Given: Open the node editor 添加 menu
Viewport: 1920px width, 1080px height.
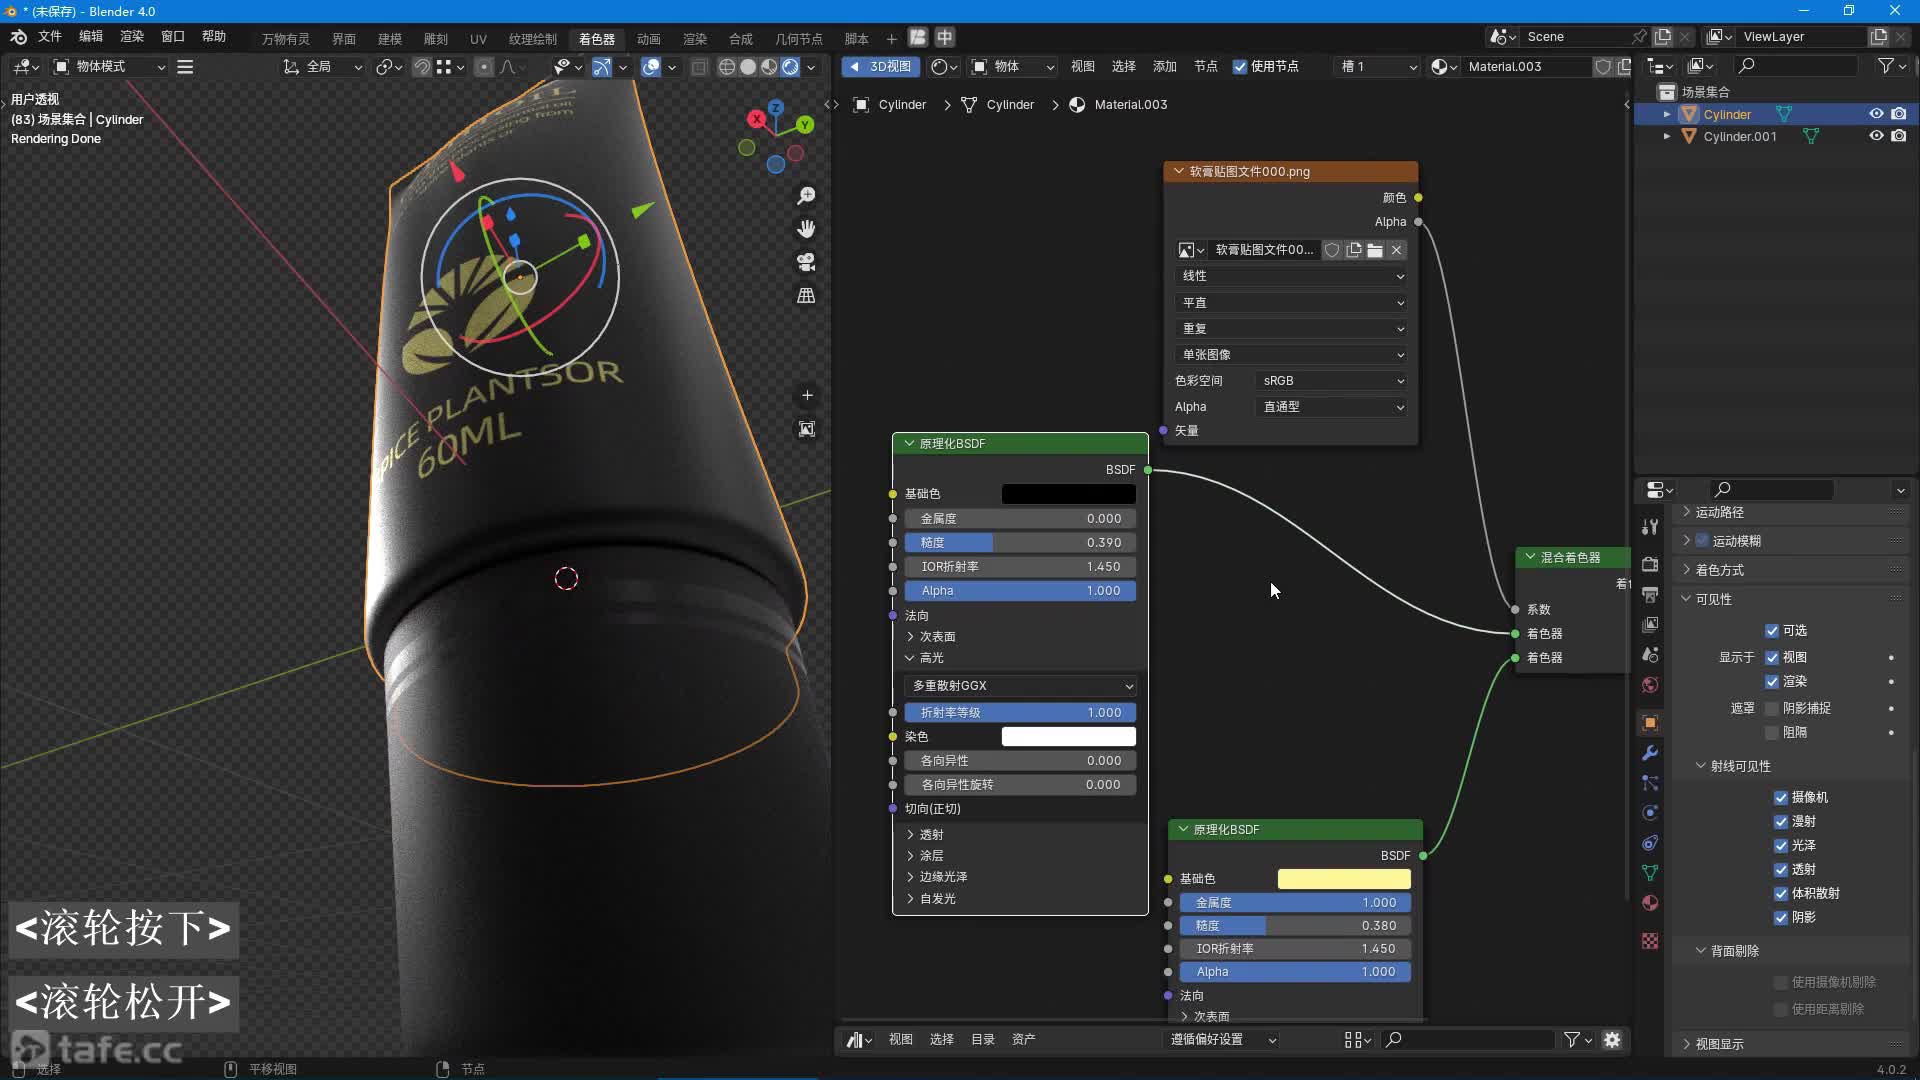Looking at the screenshot, I should 1164,67.
